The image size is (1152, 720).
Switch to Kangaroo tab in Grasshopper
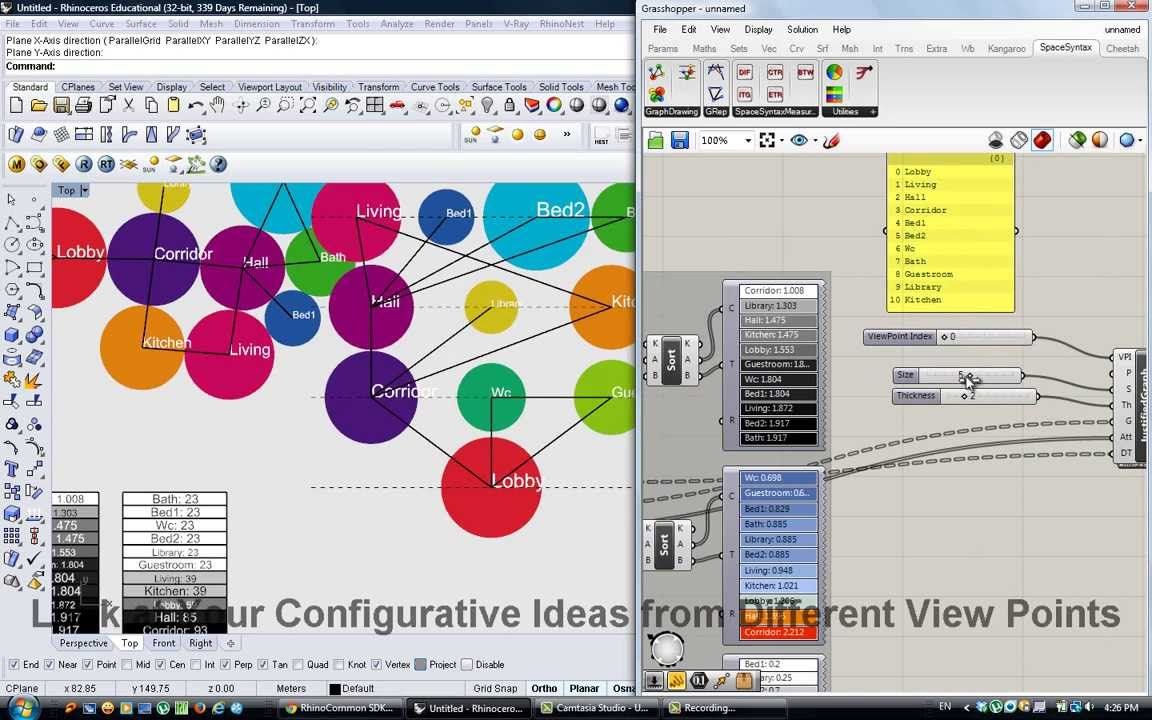tap(1006, 48)
